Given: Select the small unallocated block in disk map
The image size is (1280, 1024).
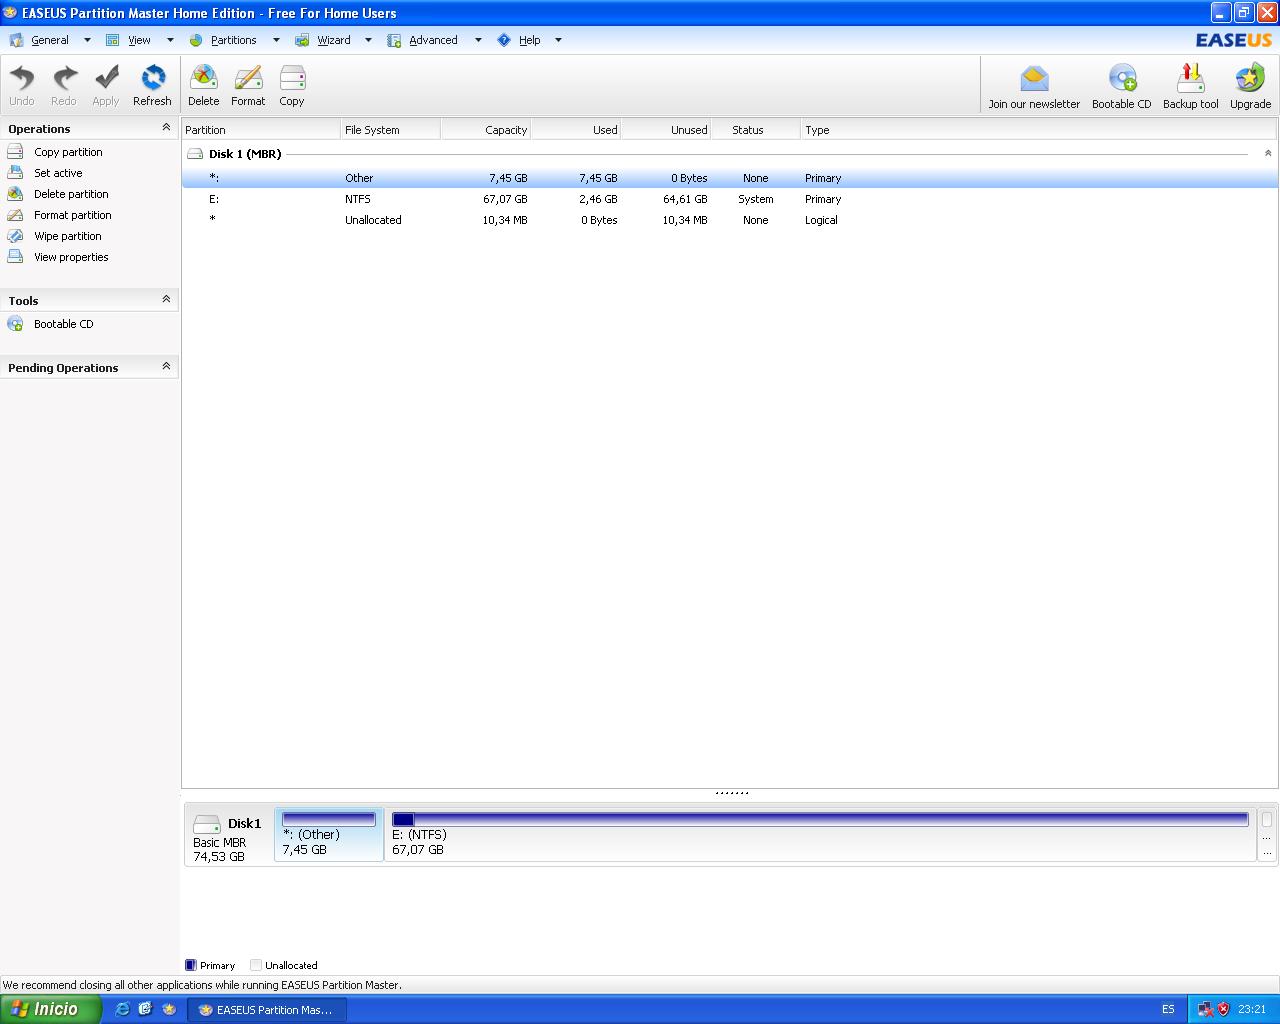Looking at the screenshot, I should 1266,834.
